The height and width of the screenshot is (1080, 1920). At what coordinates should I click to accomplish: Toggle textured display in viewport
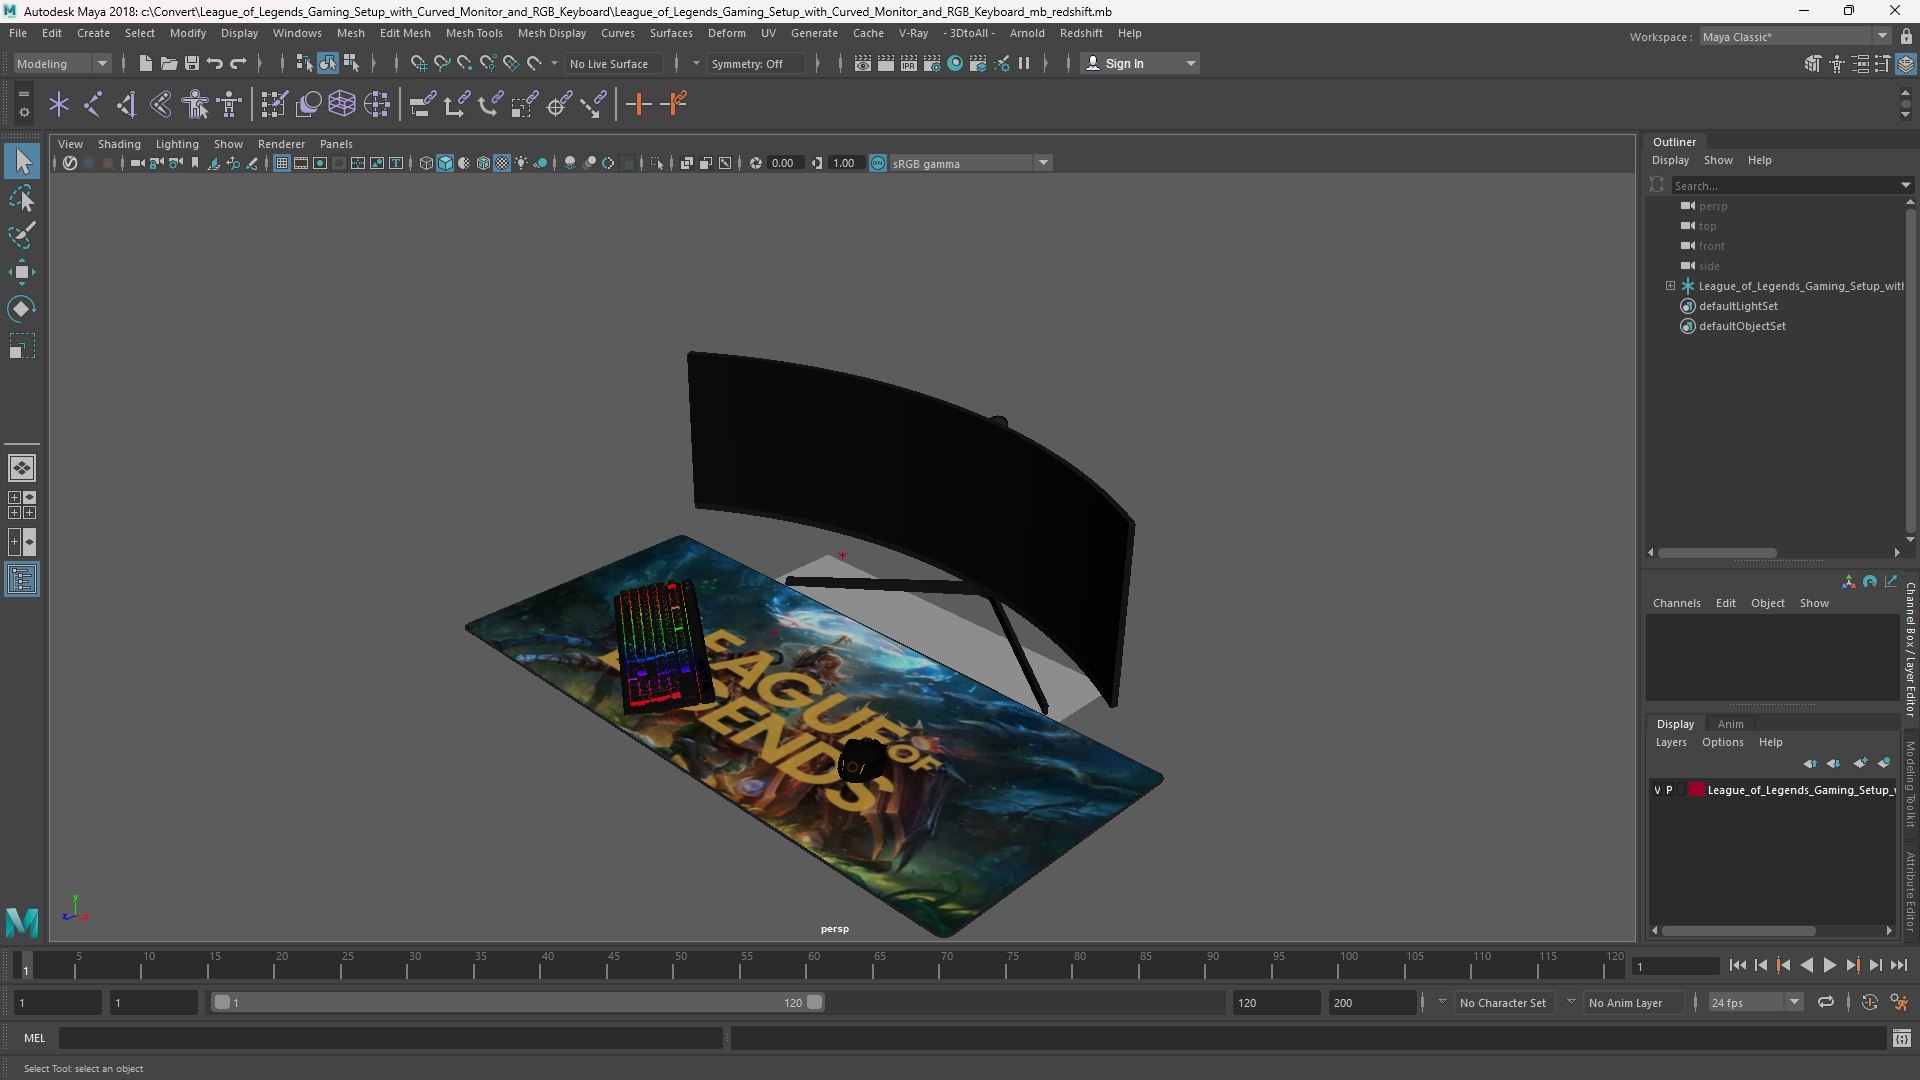(x=502, y=163)
